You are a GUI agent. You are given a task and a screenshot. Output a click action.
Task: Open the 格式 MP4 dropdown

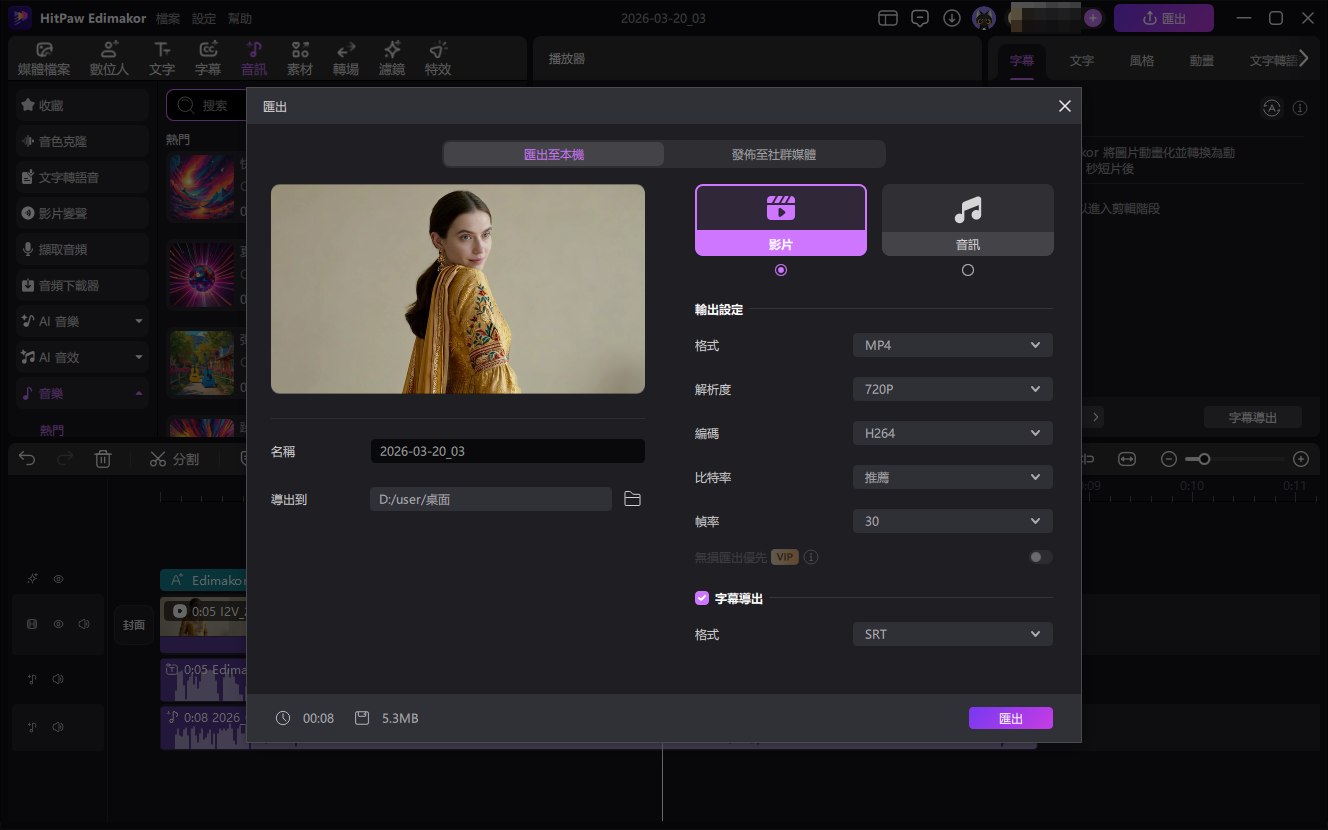point(951,344)
